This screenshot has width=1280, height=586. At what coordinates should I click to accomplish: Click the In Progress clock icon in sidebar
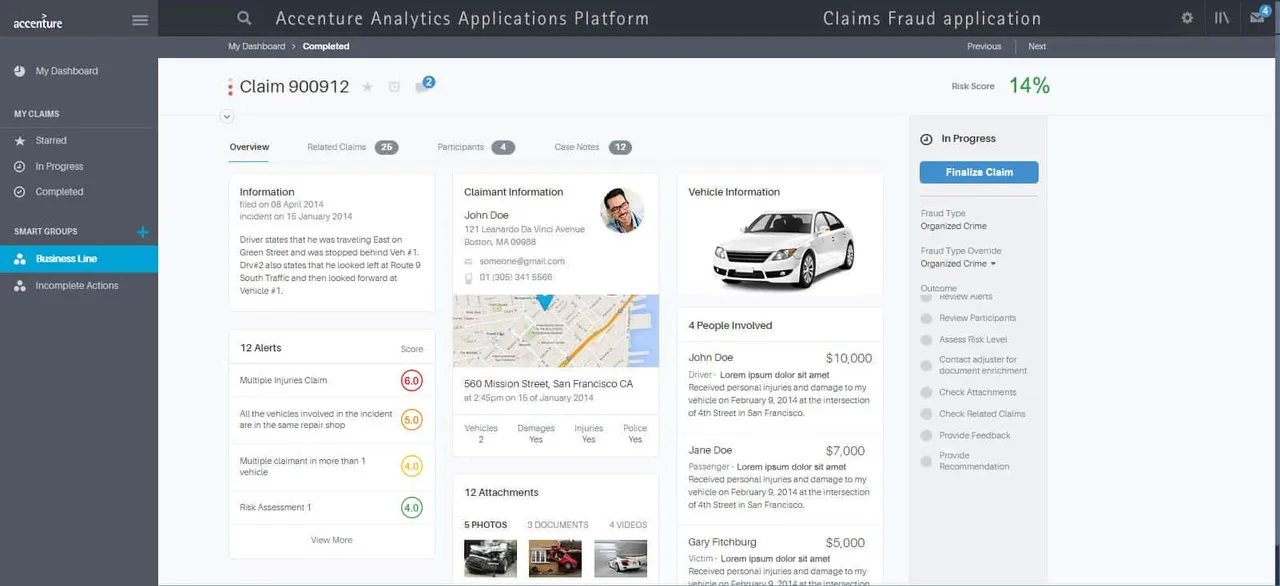click(x=19, y=166)
